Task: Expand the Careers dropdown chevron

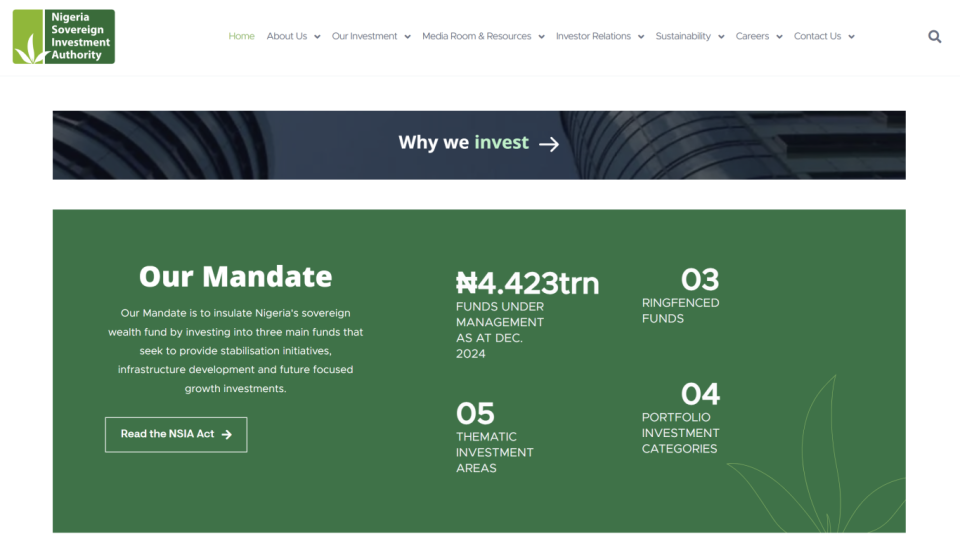Action: 779,37
